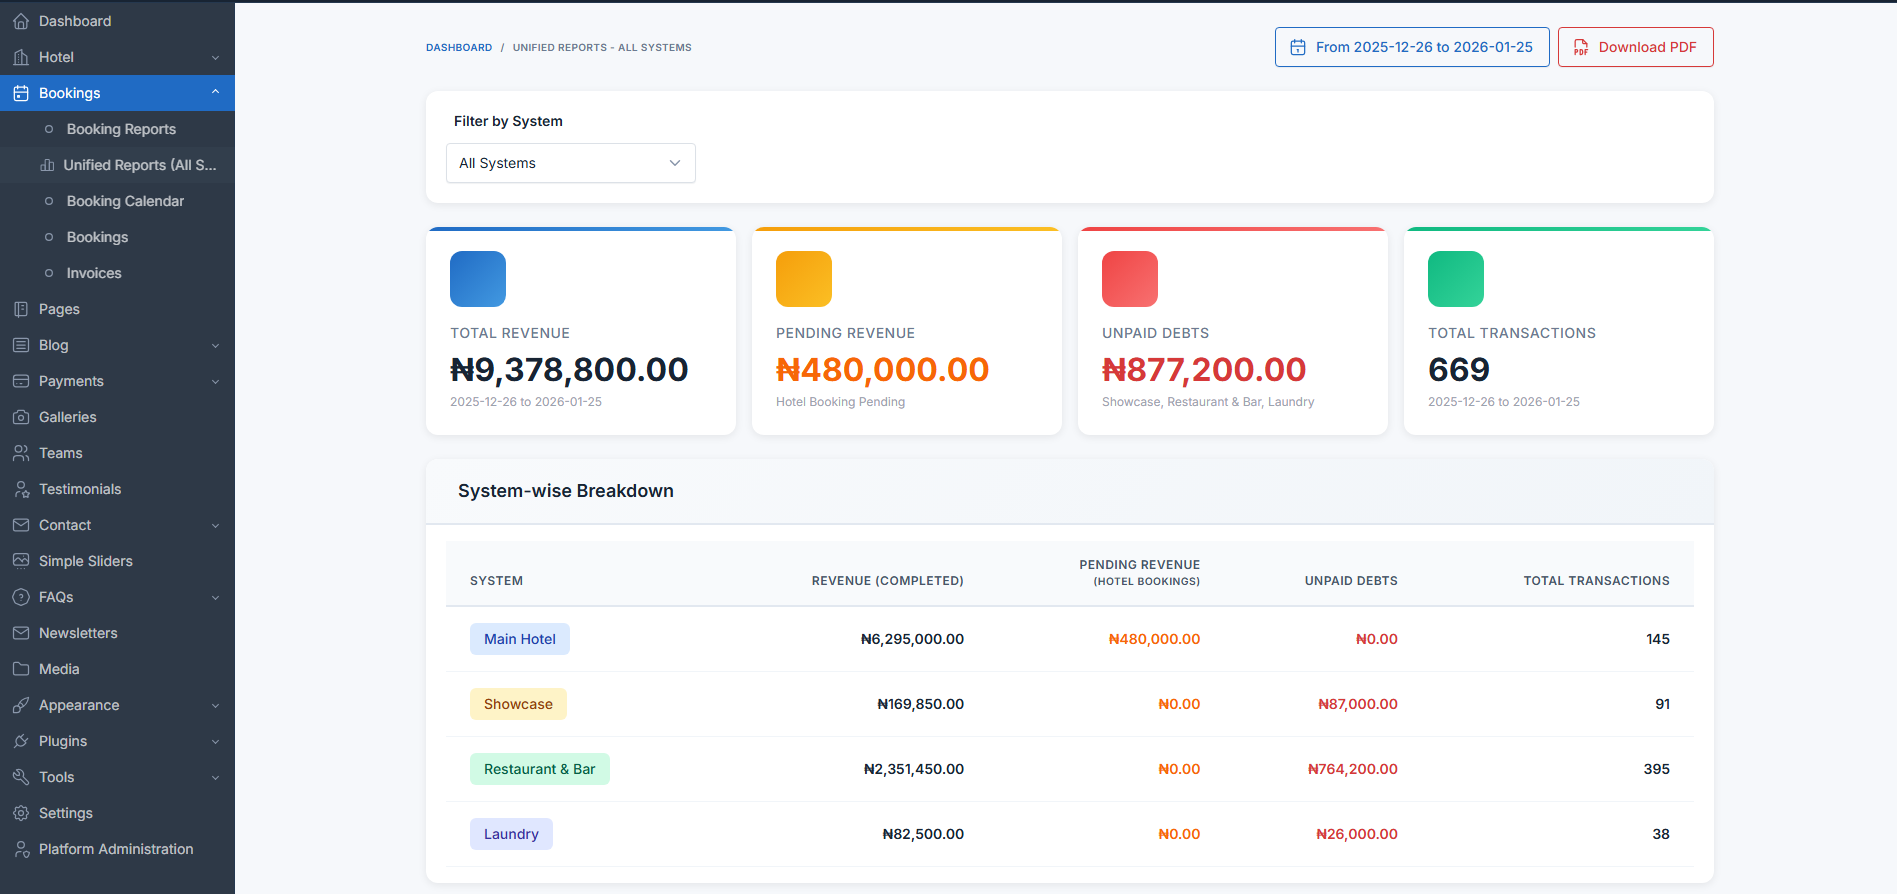The image size is (1897, 894).
Task: Click the blue Total Revenue card icon
Action: (x=478, y=279)
